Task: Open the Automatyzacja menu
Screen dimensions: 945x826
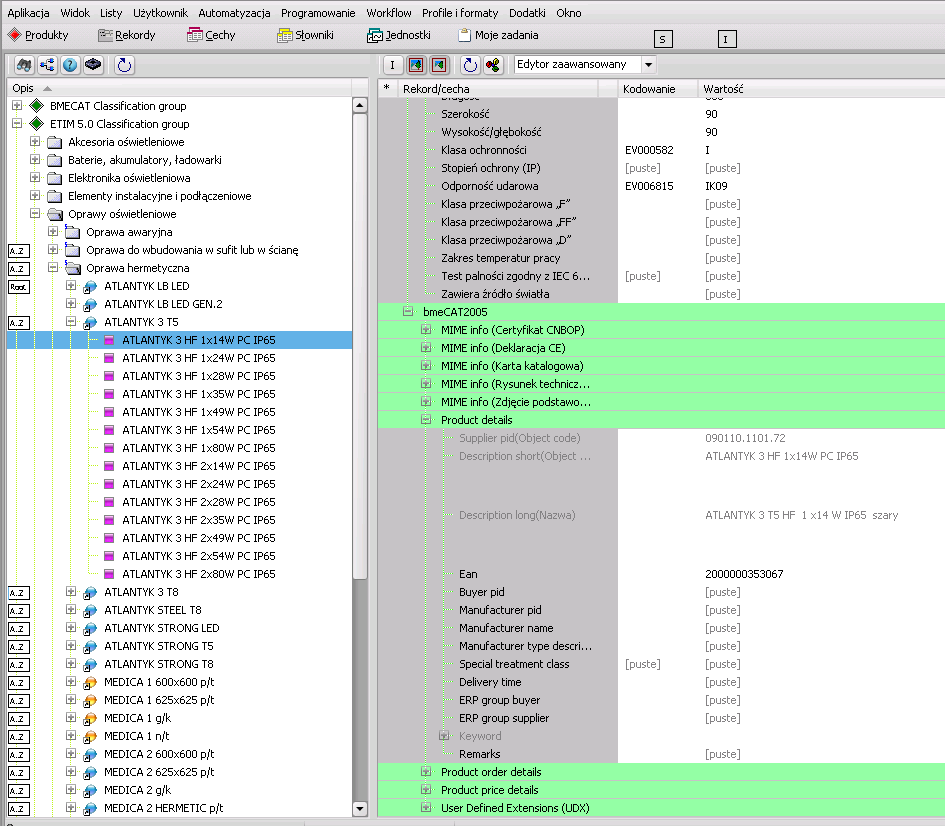Action: (x=234, y=13)
